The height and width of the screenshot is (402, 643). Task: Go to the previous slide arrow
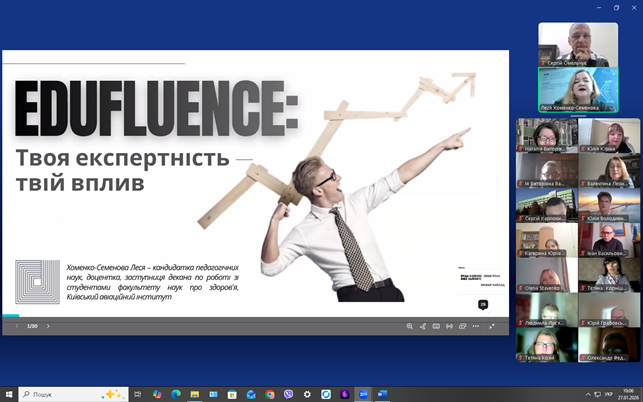(x=16, y=326)
